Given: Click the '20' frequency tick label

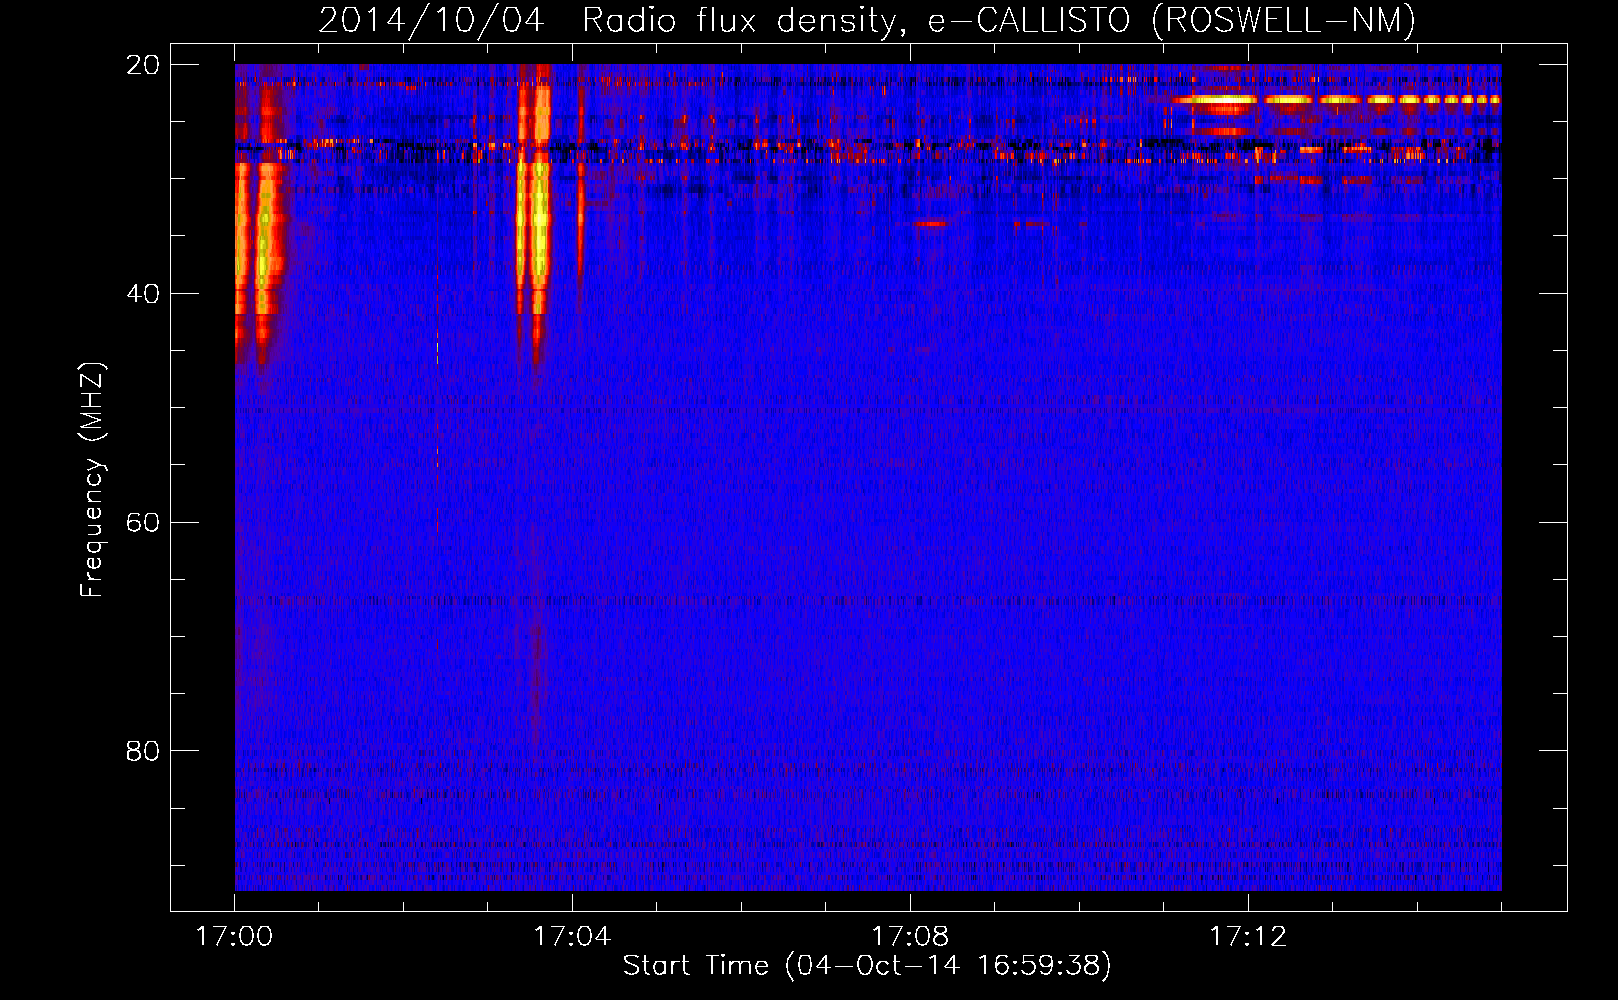Looking at the screenshot, I should [143, 65].
